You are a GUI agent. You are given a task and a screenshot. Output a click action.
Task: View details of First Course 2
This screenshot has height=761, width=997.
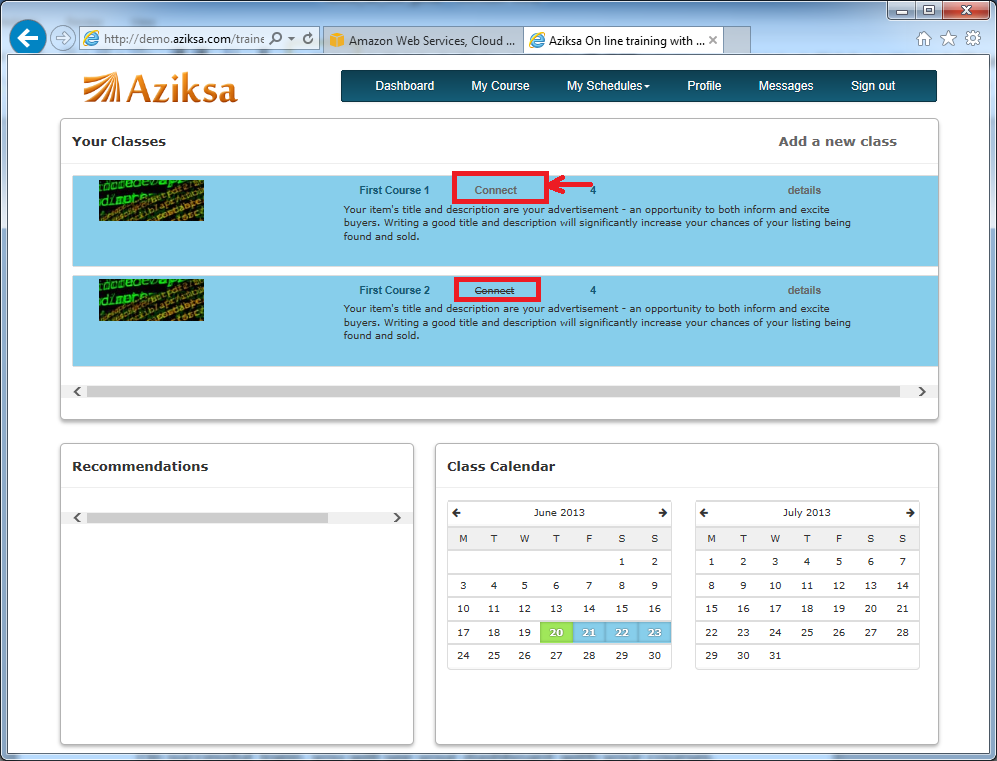tap(804, 290)
